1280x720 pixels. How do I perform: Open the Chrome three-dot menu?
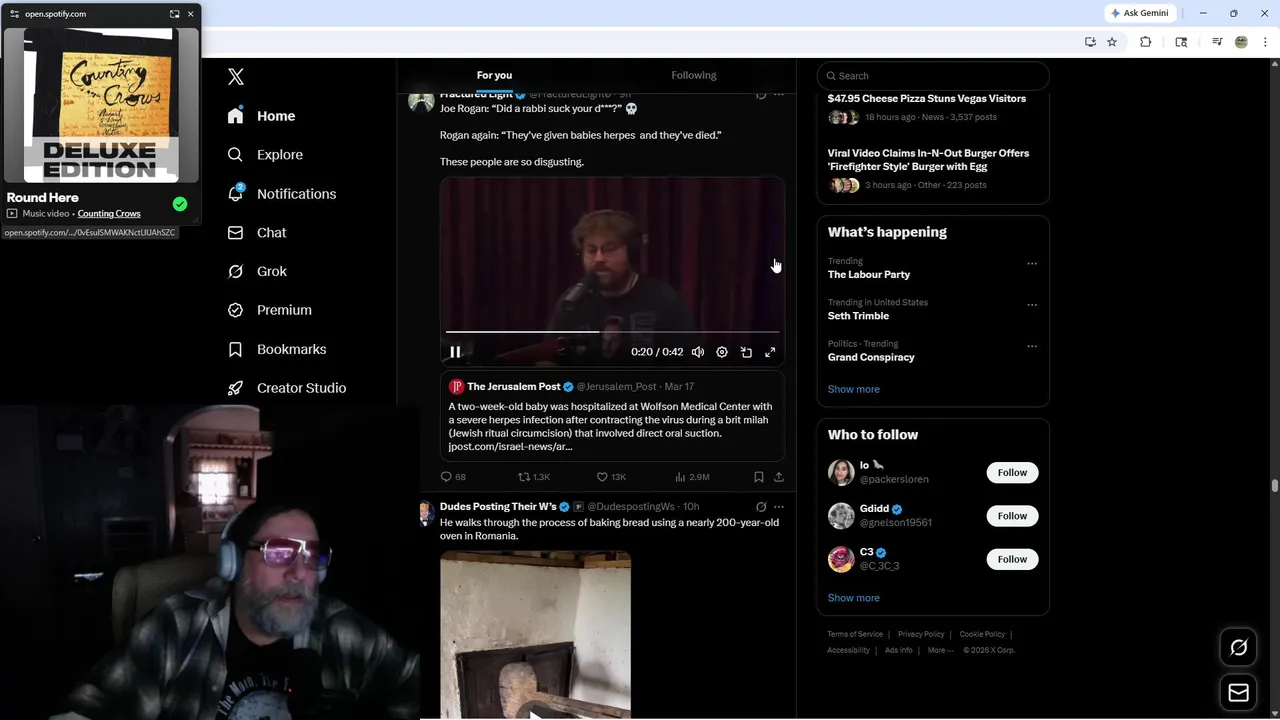pyautogui.click(x=1266, y=42)
